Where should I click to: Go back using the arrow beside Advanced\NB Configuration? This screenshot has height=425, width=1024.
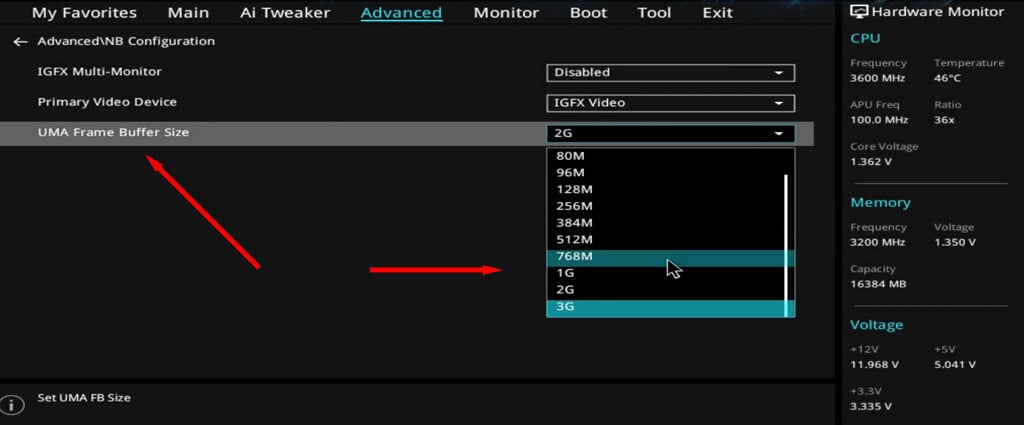[x=20, y=42]
